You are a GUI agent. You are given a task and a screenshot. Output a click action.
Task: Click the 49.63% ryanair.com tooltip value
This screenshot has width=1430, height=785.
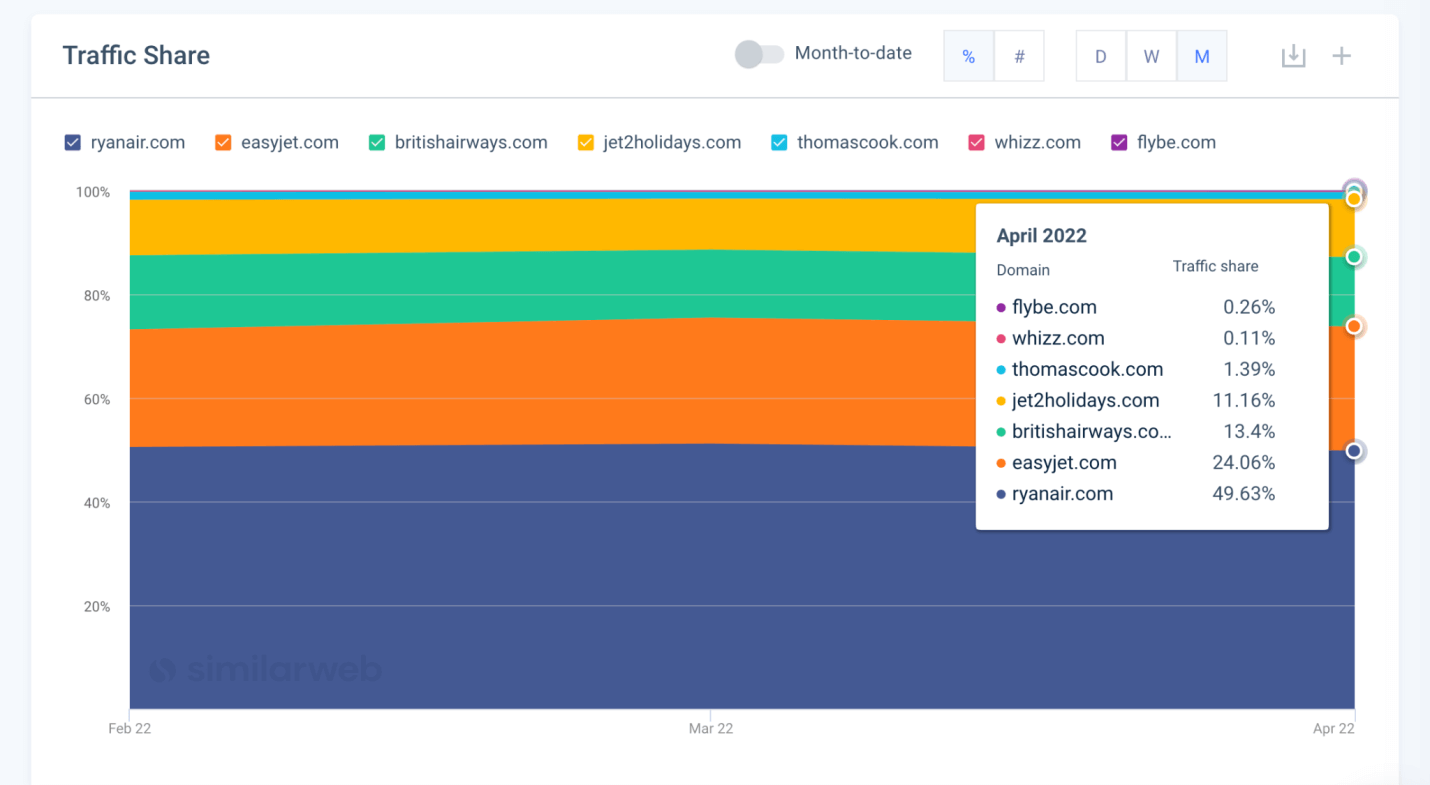click(x=1243, y=494)
